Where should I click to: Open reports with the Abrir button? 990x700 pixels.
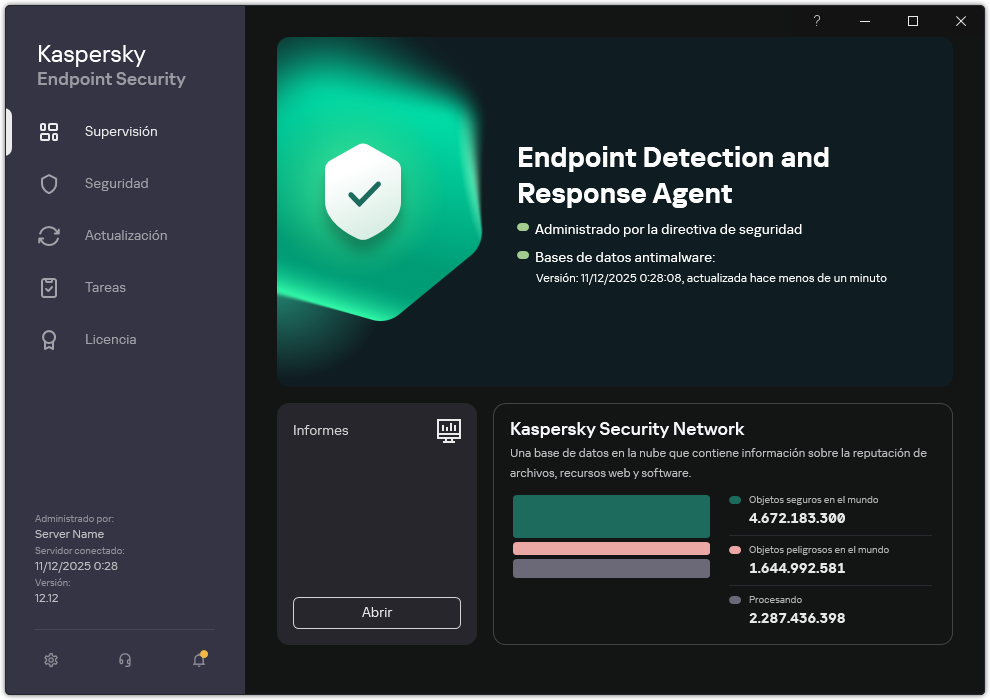(x=376, y=612)
